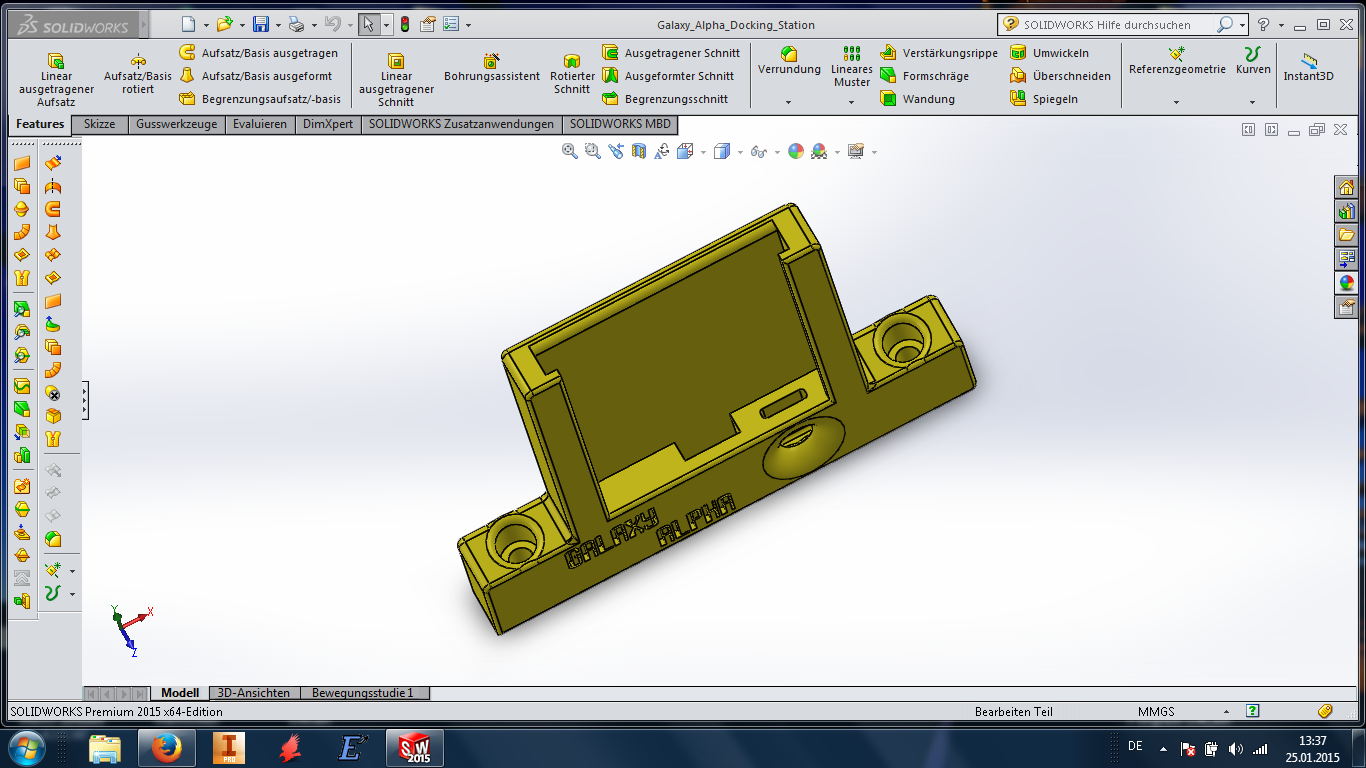Expand Lineares Muster dropdown arrow

point(852,102)
